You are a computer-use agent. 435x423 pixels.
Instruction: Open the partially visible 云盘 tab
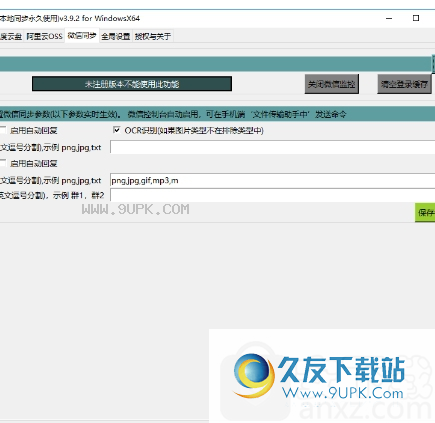[11, 36]
